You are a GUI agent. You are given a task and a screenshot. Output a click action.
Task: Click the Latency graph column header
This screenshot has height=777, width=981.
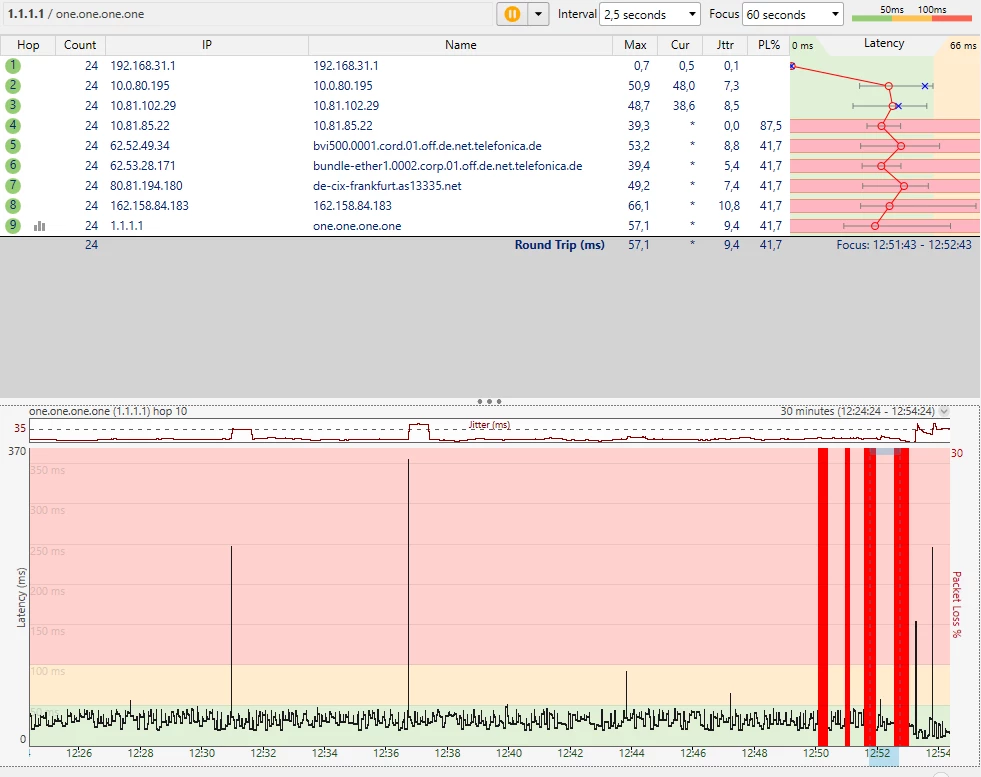(884, 44)
